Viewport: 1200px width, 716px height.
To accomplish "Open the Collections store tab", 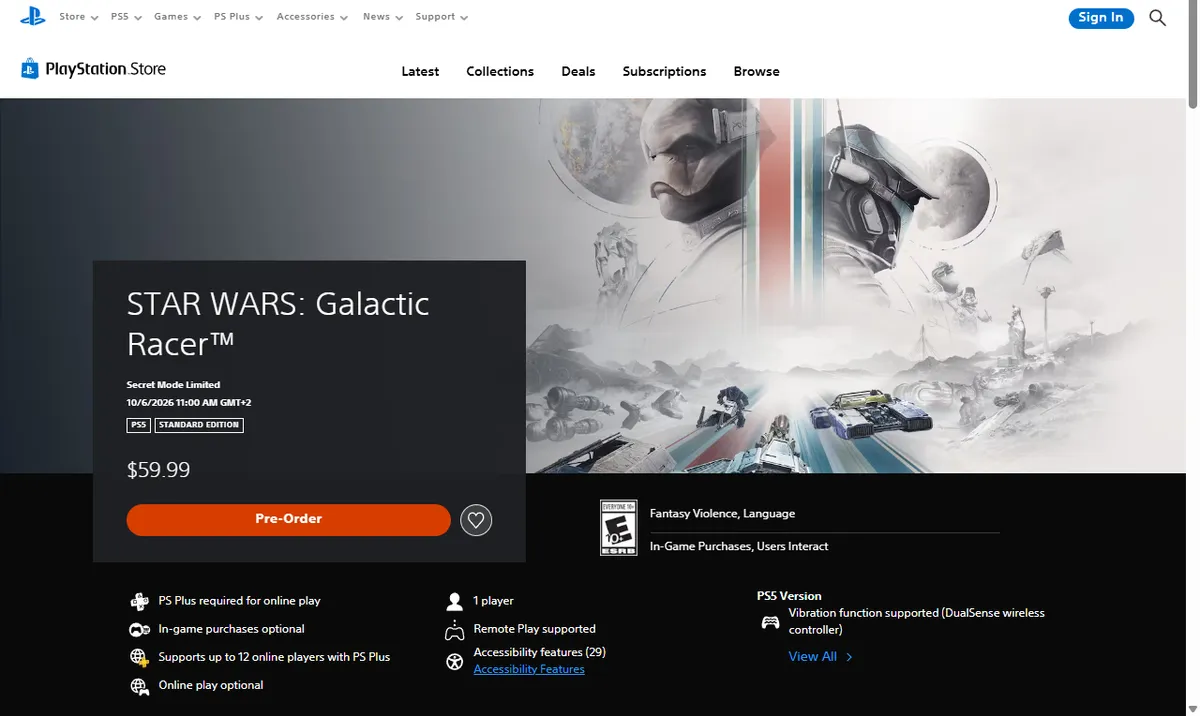I will click(500, 71).
